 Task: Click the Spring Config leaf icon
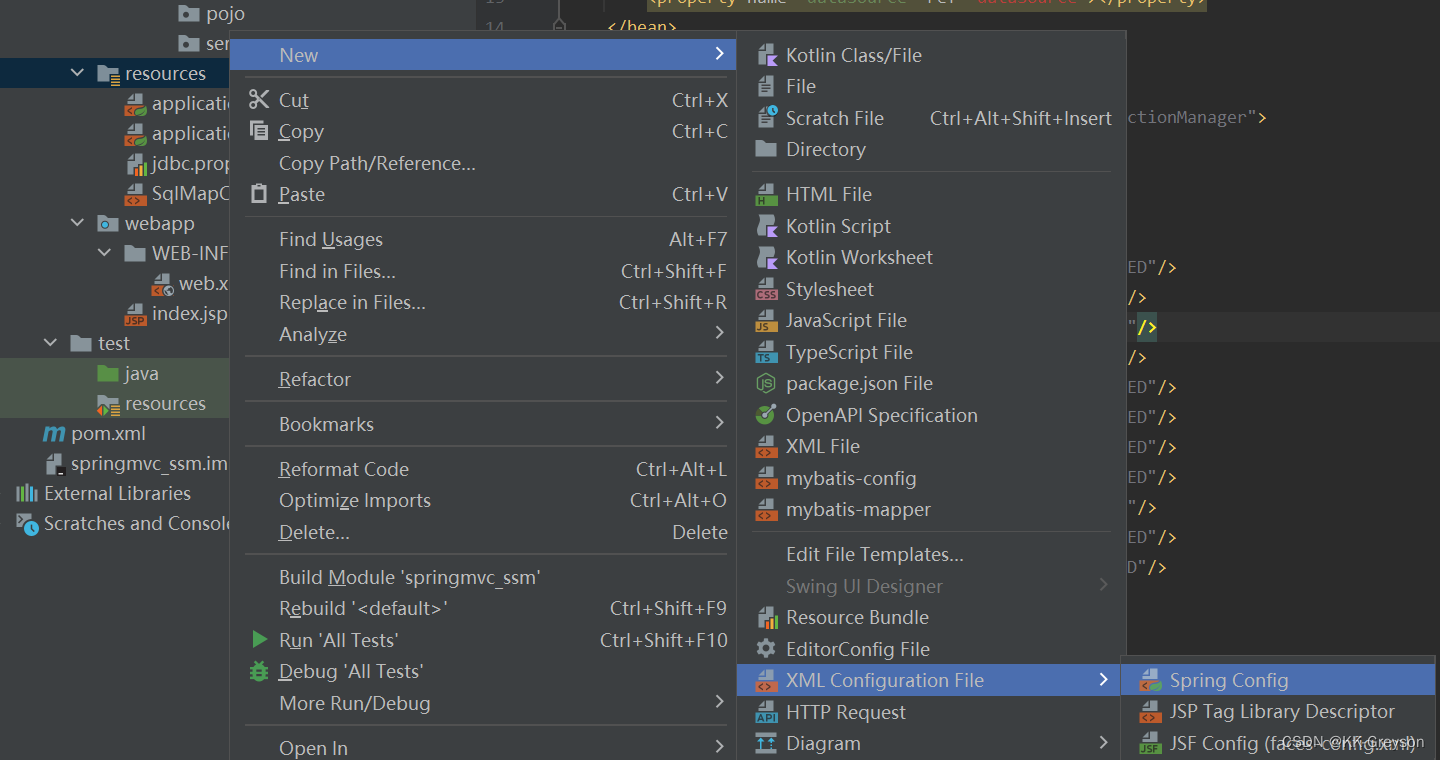(1151, 680)
